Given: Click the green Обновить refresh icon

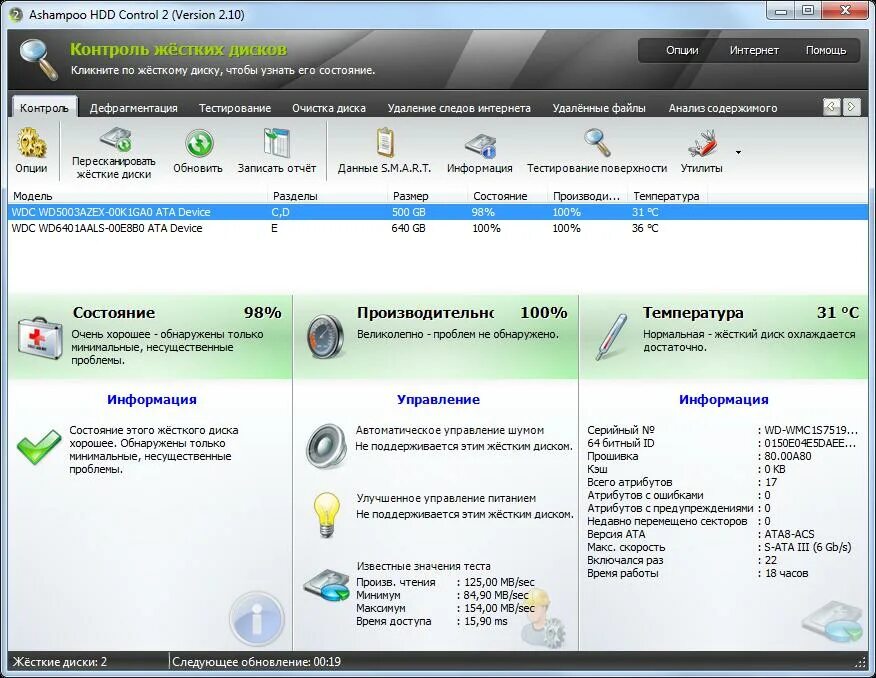Looking at the screenshot, I should 198,143.
